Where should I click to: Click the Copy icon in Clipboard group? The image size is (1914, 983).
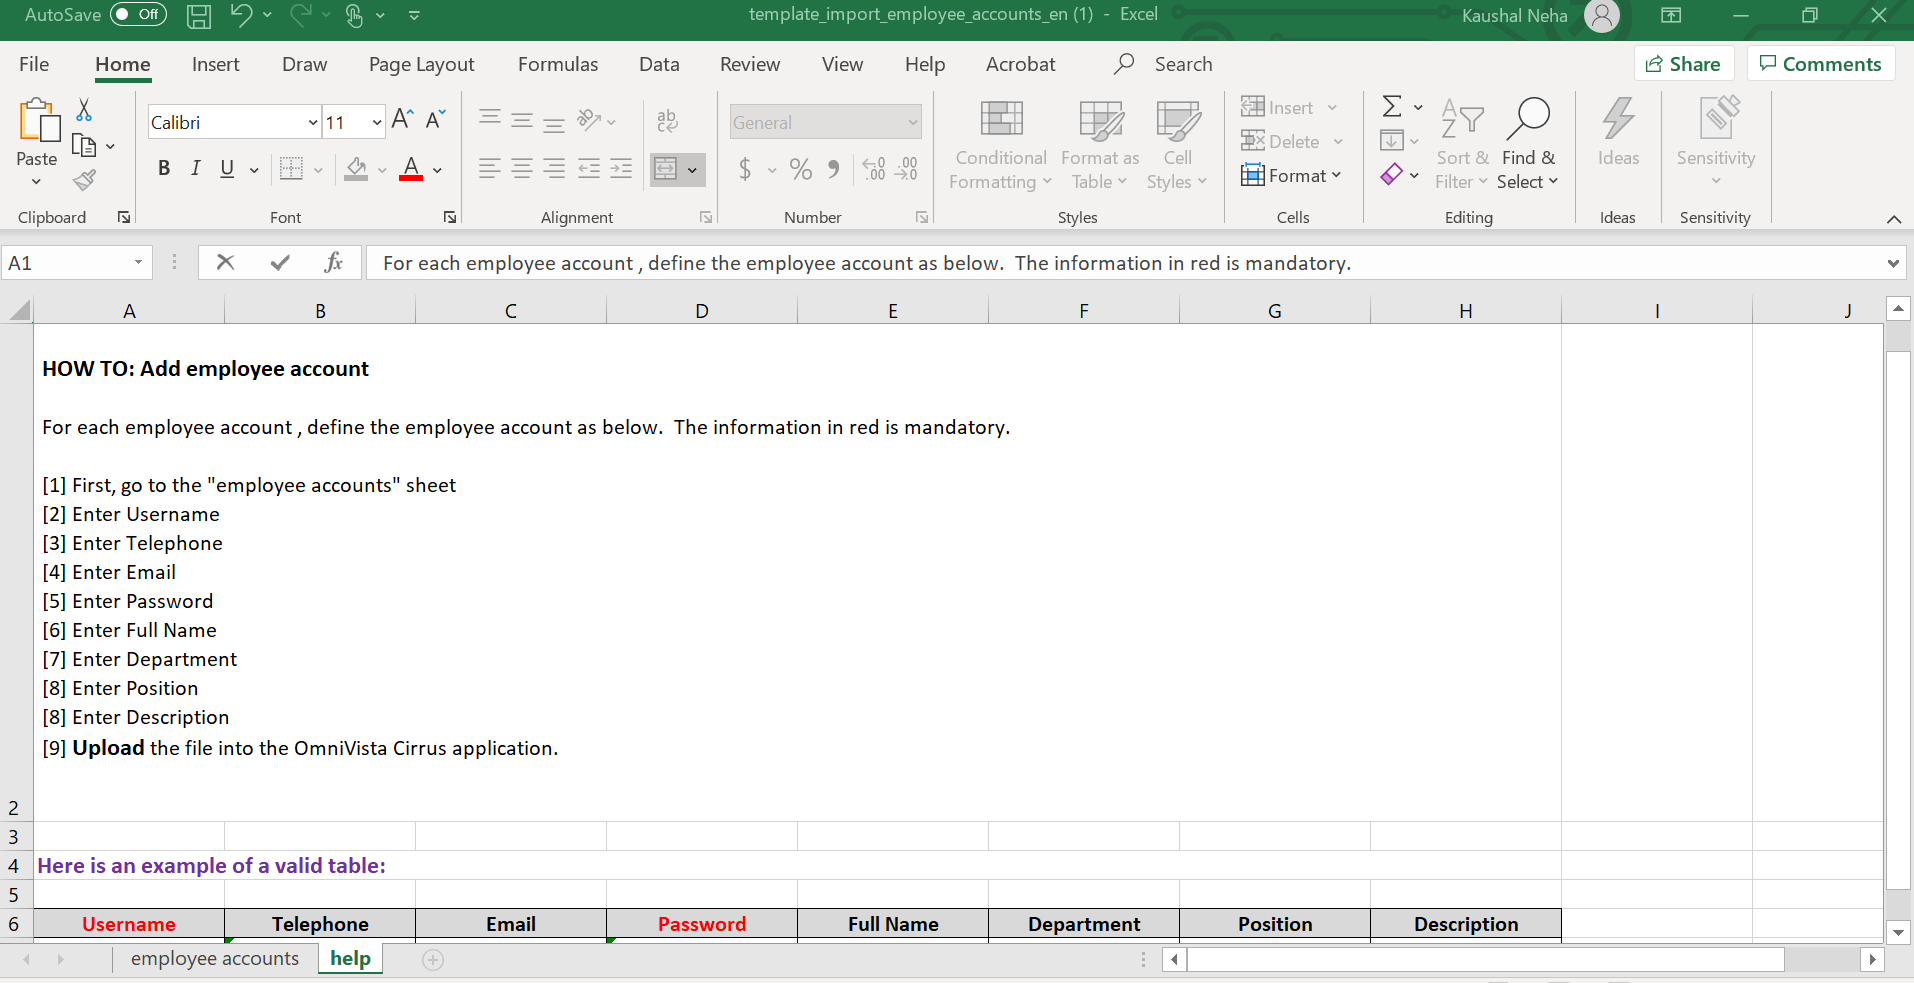coord(85,146)
